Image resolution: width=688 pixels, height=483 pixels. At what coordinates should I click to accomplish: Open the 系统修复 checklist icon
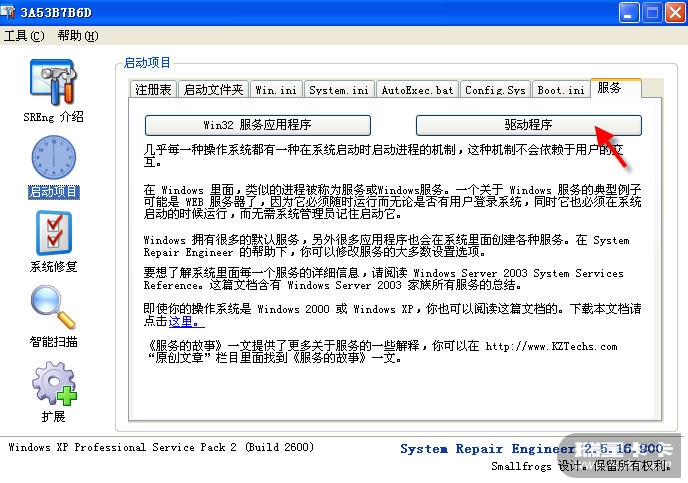point(54,233)
